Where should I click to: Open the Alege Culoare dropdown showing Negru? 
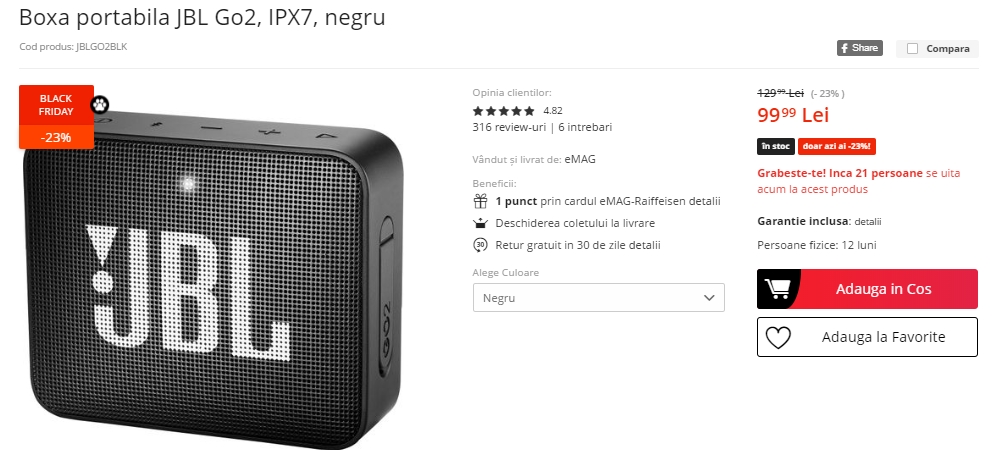[599, 298]
